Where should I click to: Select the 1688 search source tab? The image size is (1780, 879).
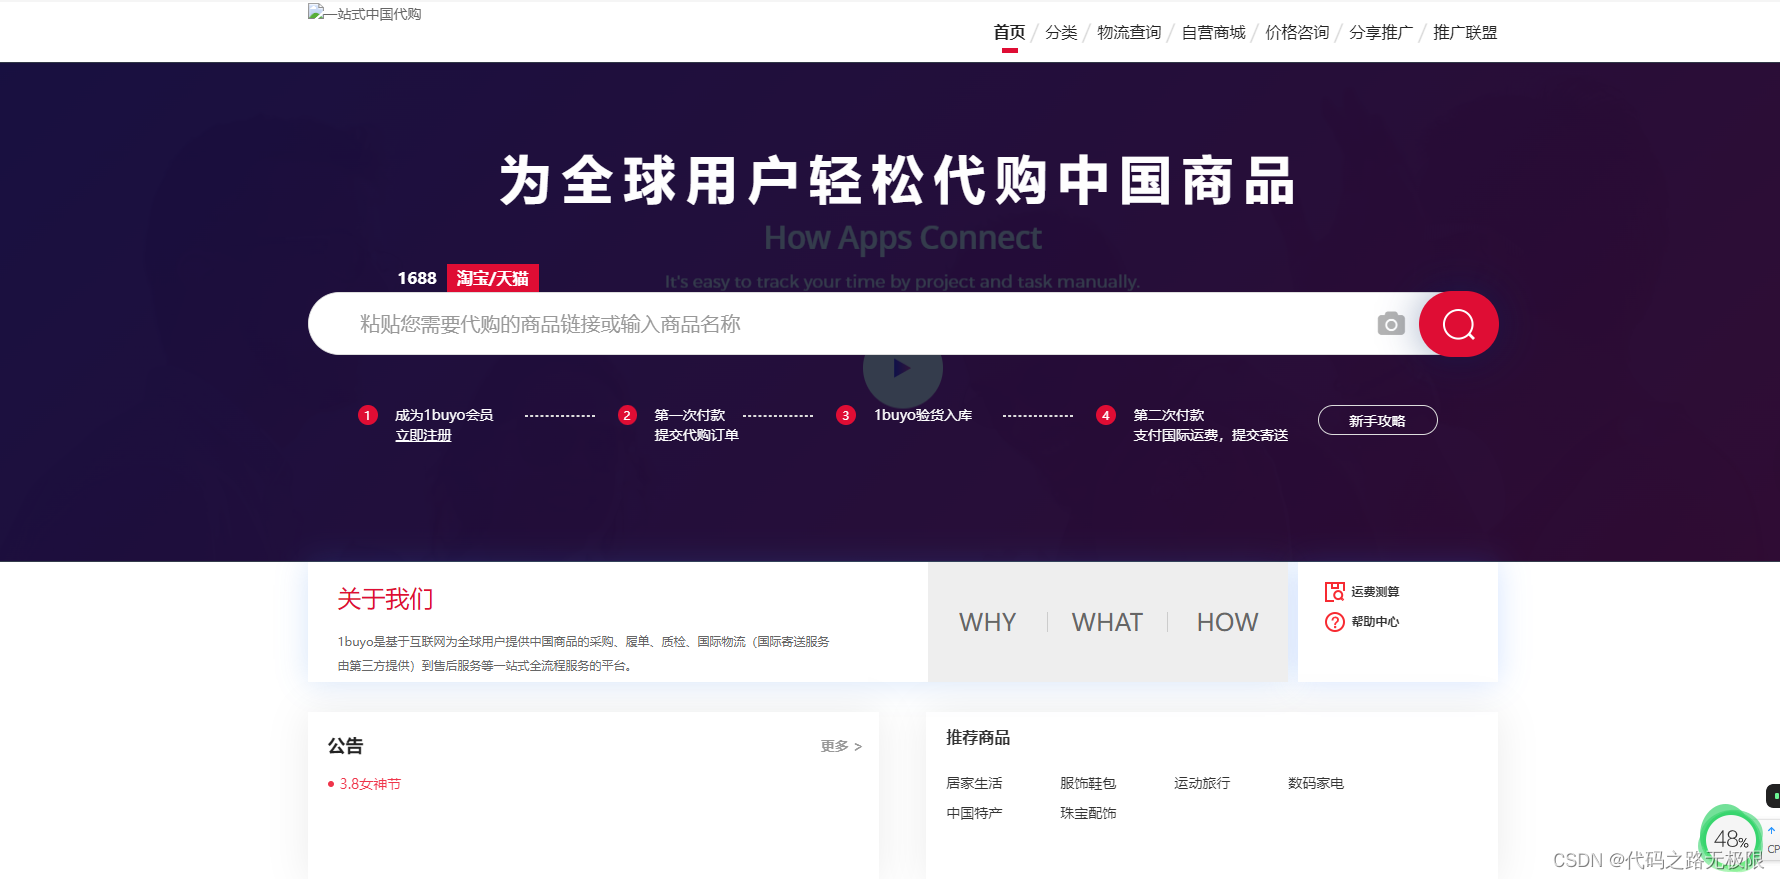point(417,278)
